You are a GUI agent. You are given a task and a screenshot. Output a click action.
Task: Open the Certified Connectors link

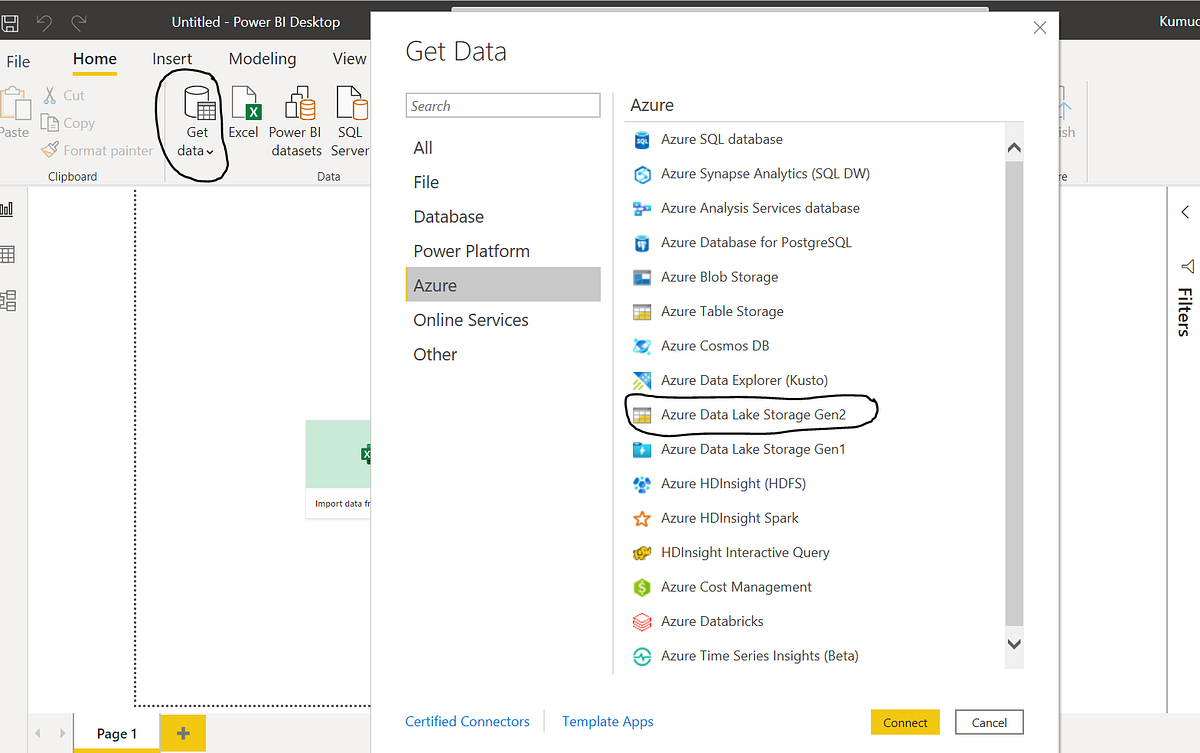467,721
